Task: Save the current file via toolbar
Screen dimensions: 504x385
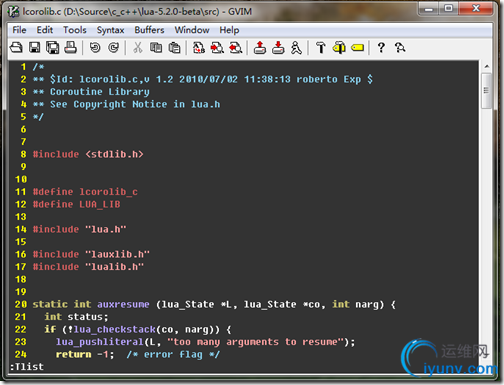Action: 34,48
